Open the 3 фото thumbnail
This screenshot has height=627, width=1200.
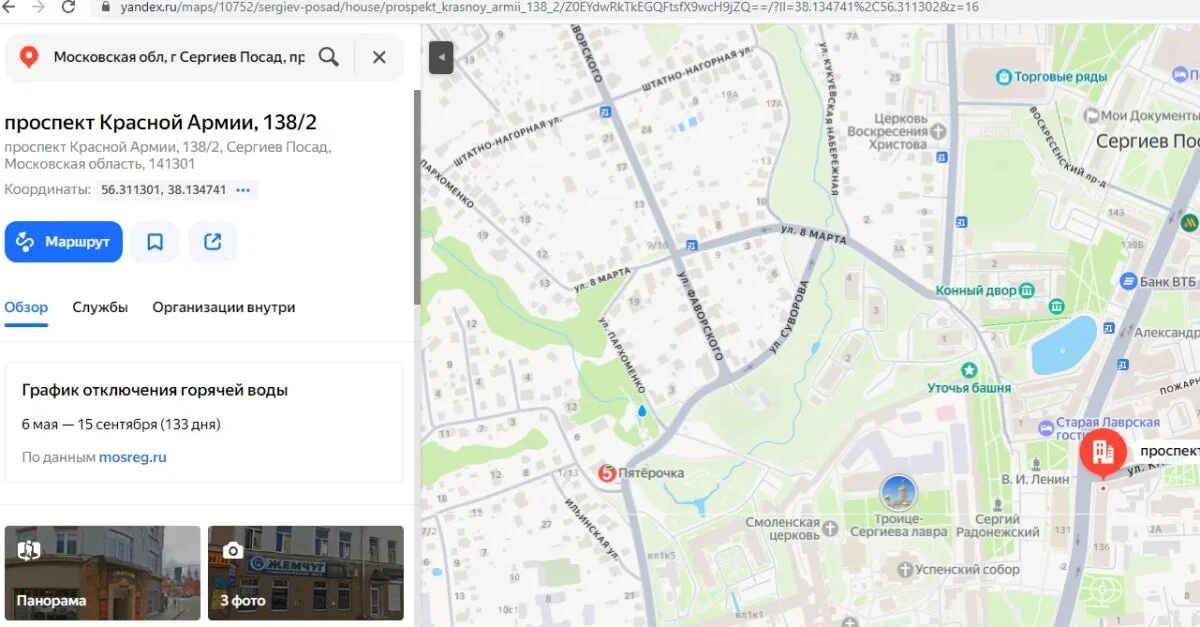306,573
